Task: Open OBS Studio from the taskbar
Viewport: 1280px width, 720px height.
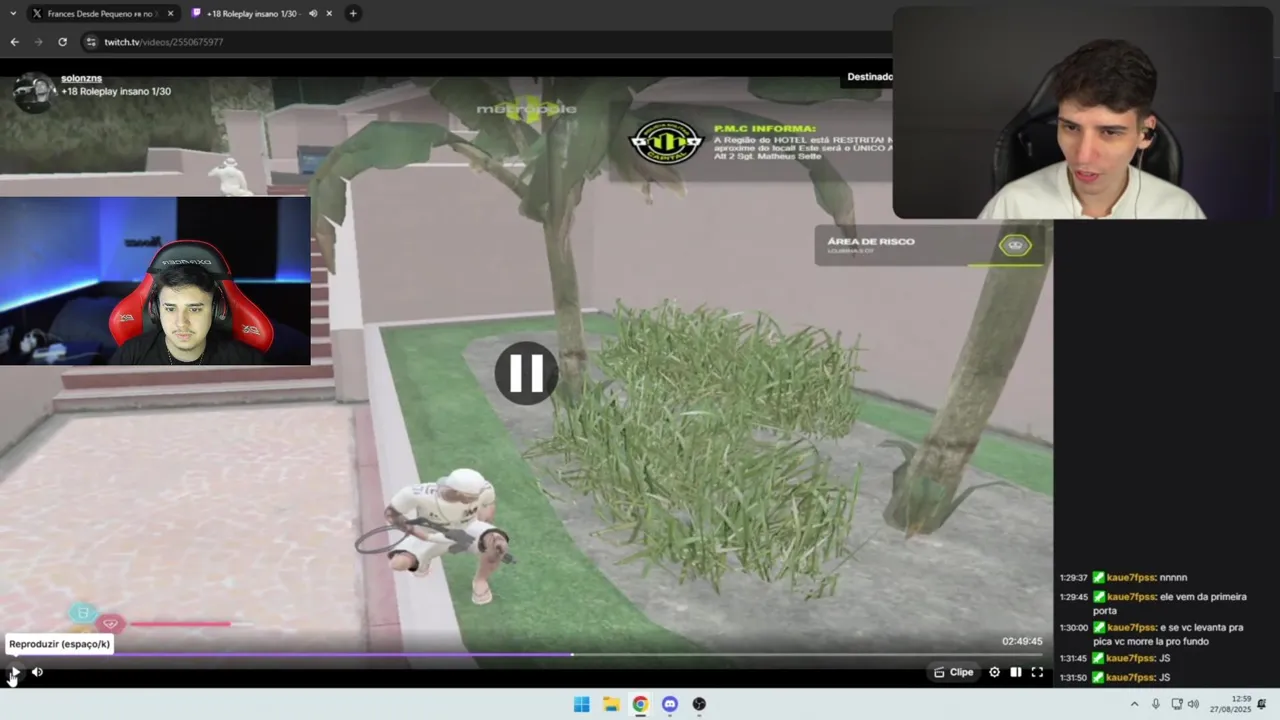Action: coord(699,704)
